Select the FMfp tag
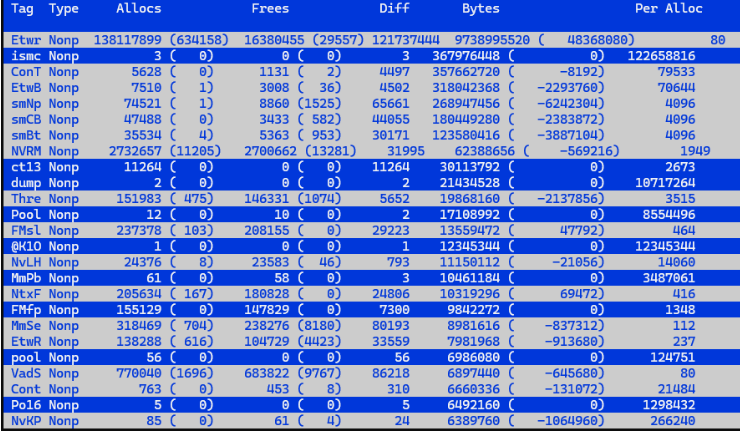 (x=26, y=310)
